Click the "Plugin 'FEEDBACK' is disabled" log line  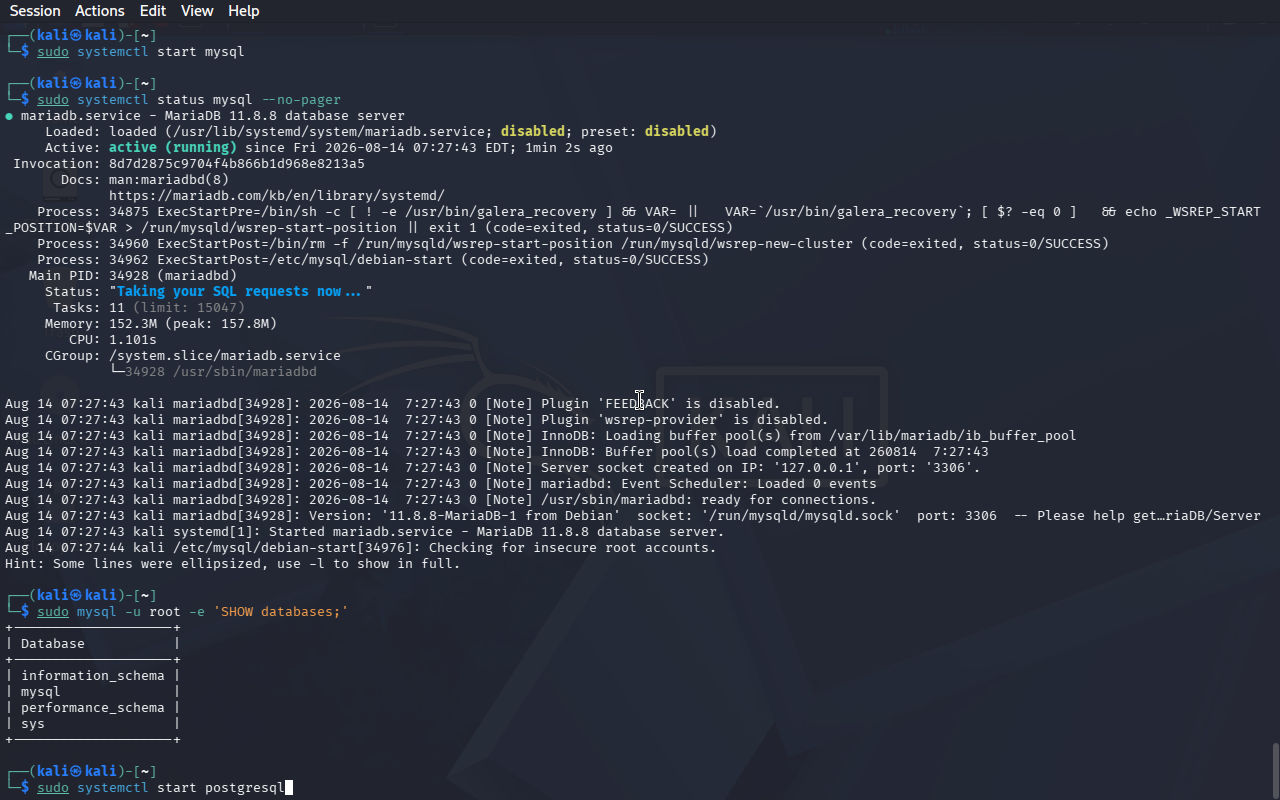pyautogui.click(x=392, y=404)
